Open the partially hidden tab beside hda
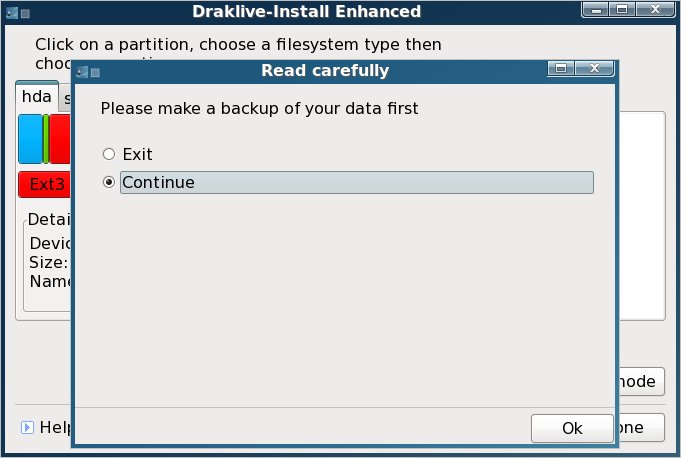 [67, 99]
